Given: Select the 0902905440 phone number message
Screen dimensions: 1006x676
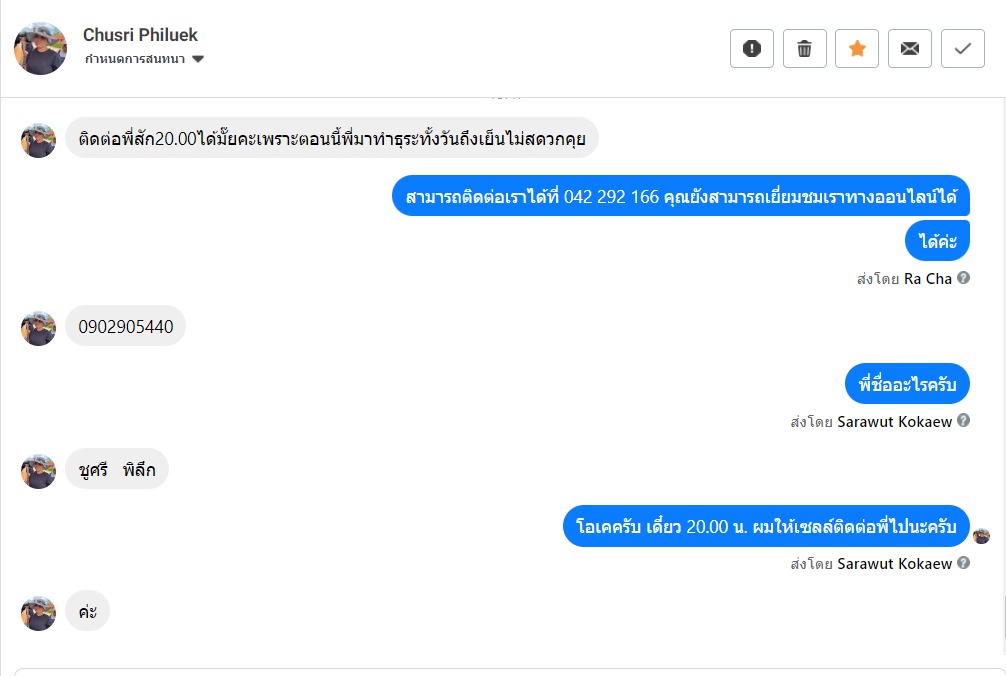Looking at the screenshot, I should pyautogui.click(x=126, y=326).
